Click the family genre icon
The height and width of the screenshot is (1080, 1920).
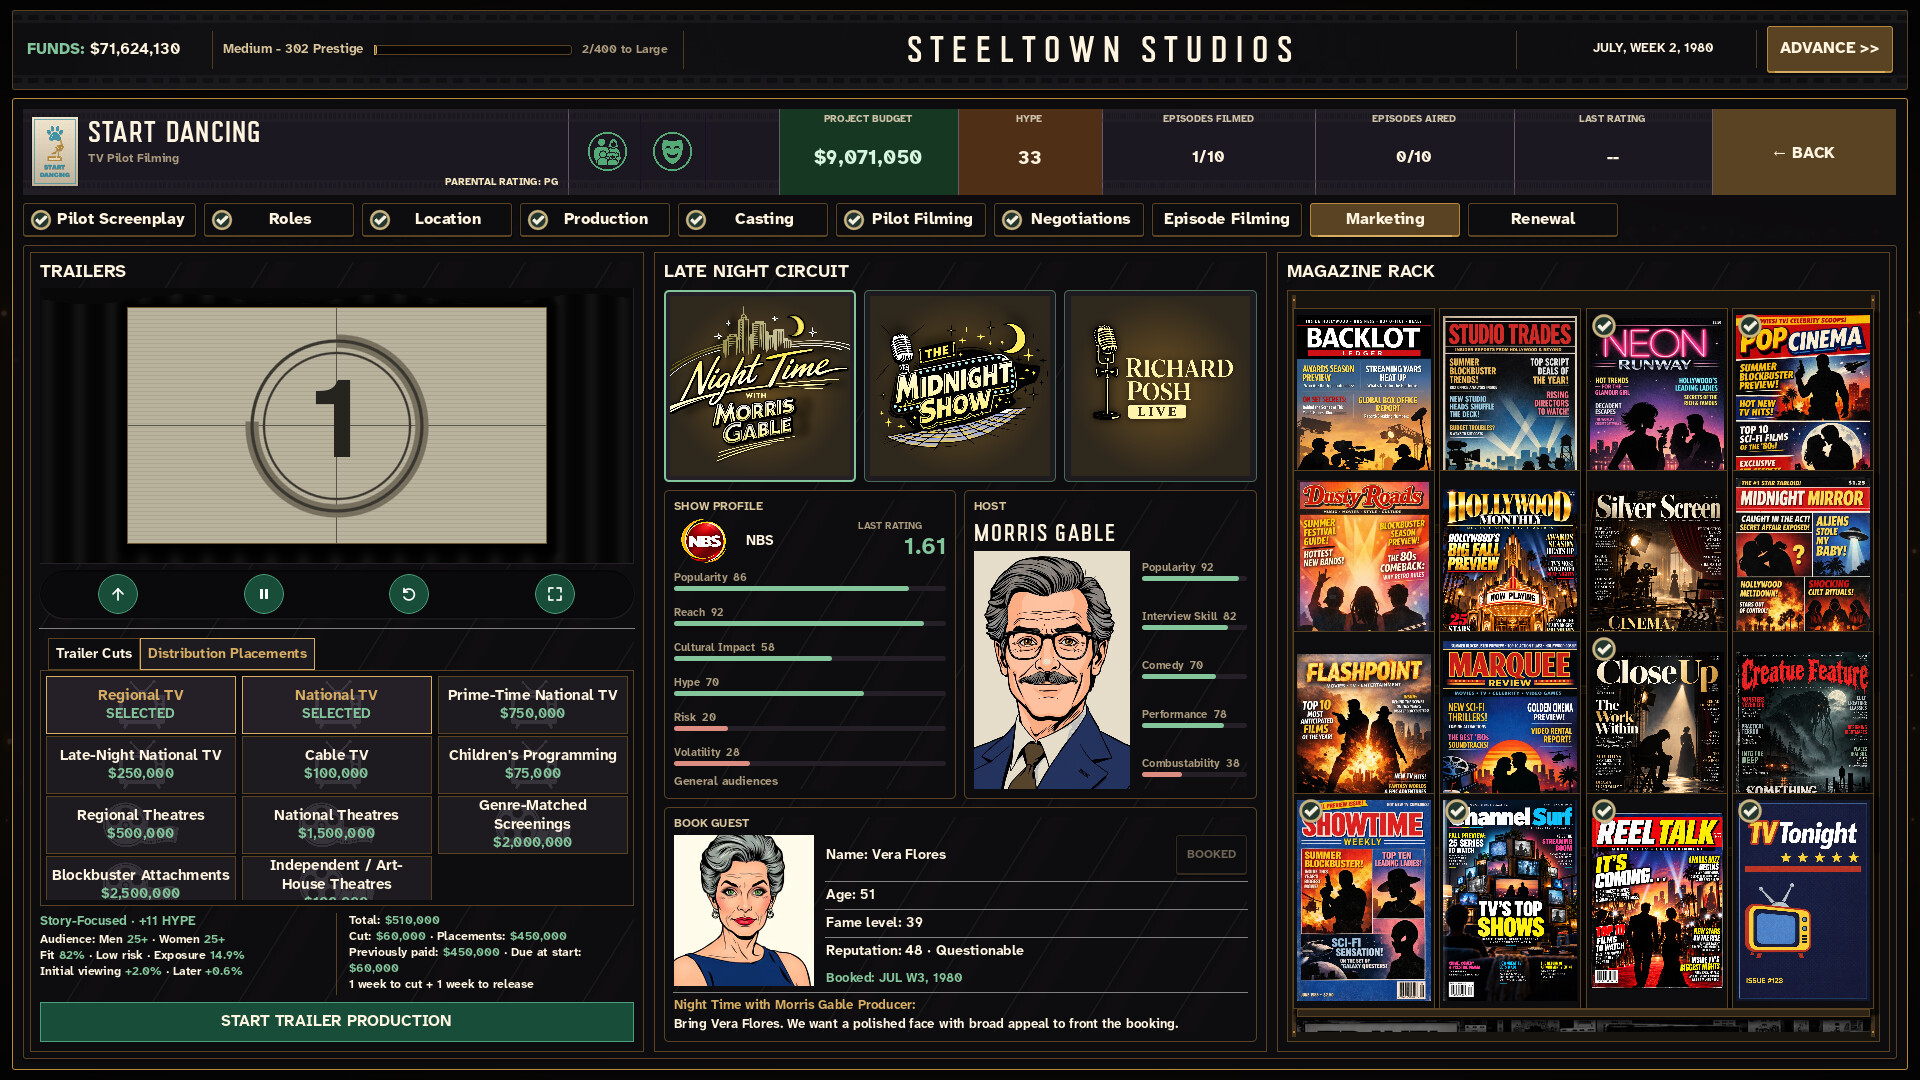point(607,152)
